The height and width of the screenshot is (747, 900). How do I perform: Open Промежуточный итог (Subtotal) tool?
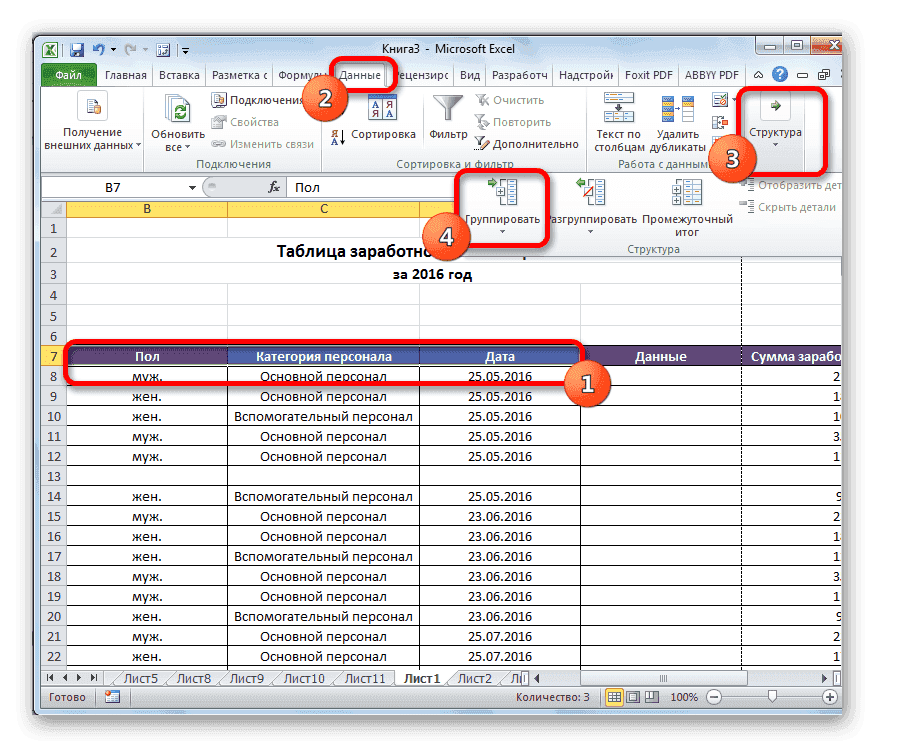click(x=685, y=192)
